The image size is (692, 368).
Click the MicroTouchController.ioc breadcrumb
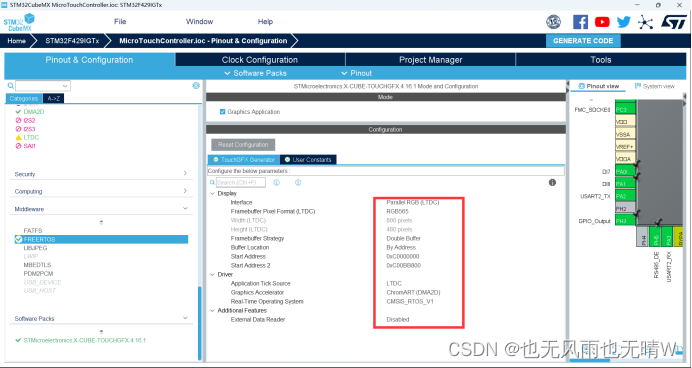tap(203, 41)
